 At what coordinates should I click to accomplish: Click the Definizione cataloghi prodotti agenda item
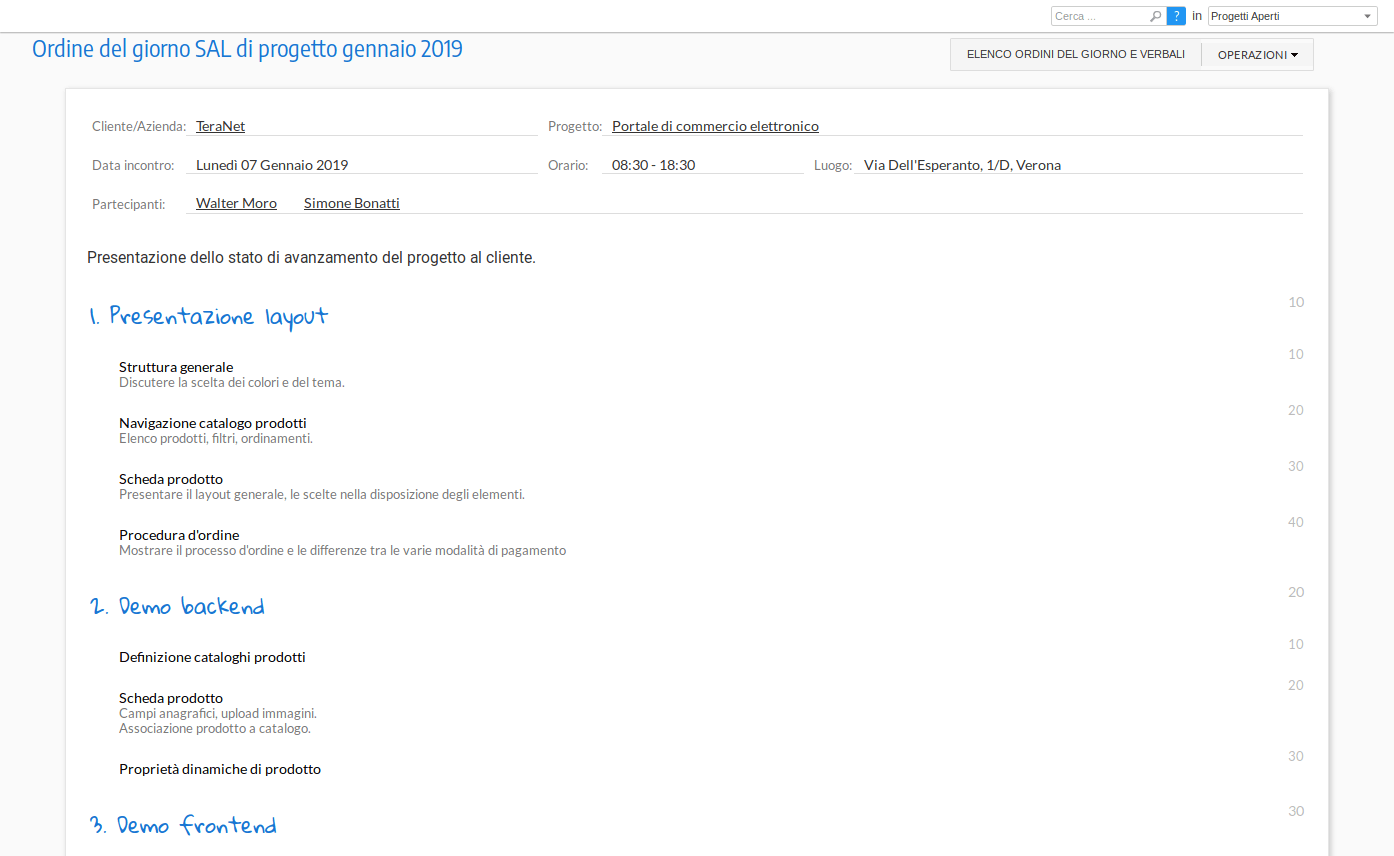point(212,657)
